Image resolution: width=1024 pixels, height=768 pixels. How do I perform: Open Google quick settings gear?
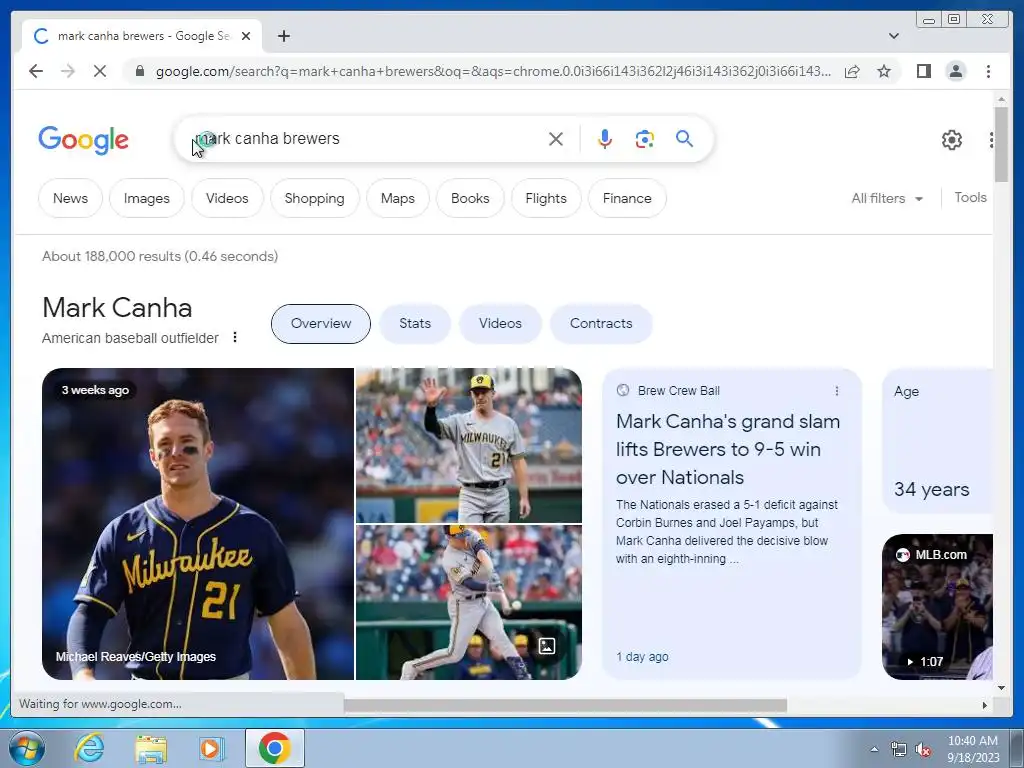click(x=952, y=140)
